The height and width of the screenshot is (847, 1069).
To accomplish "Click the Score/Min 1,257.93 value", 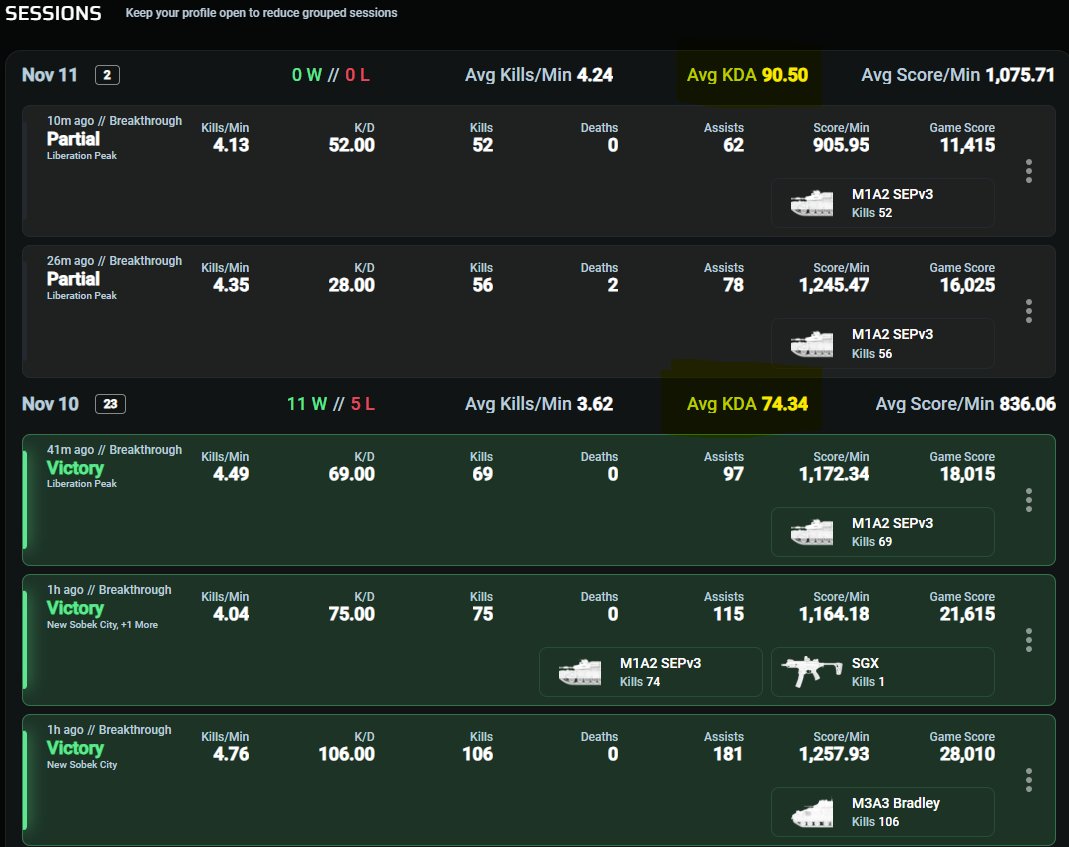I will pos(834,754).
